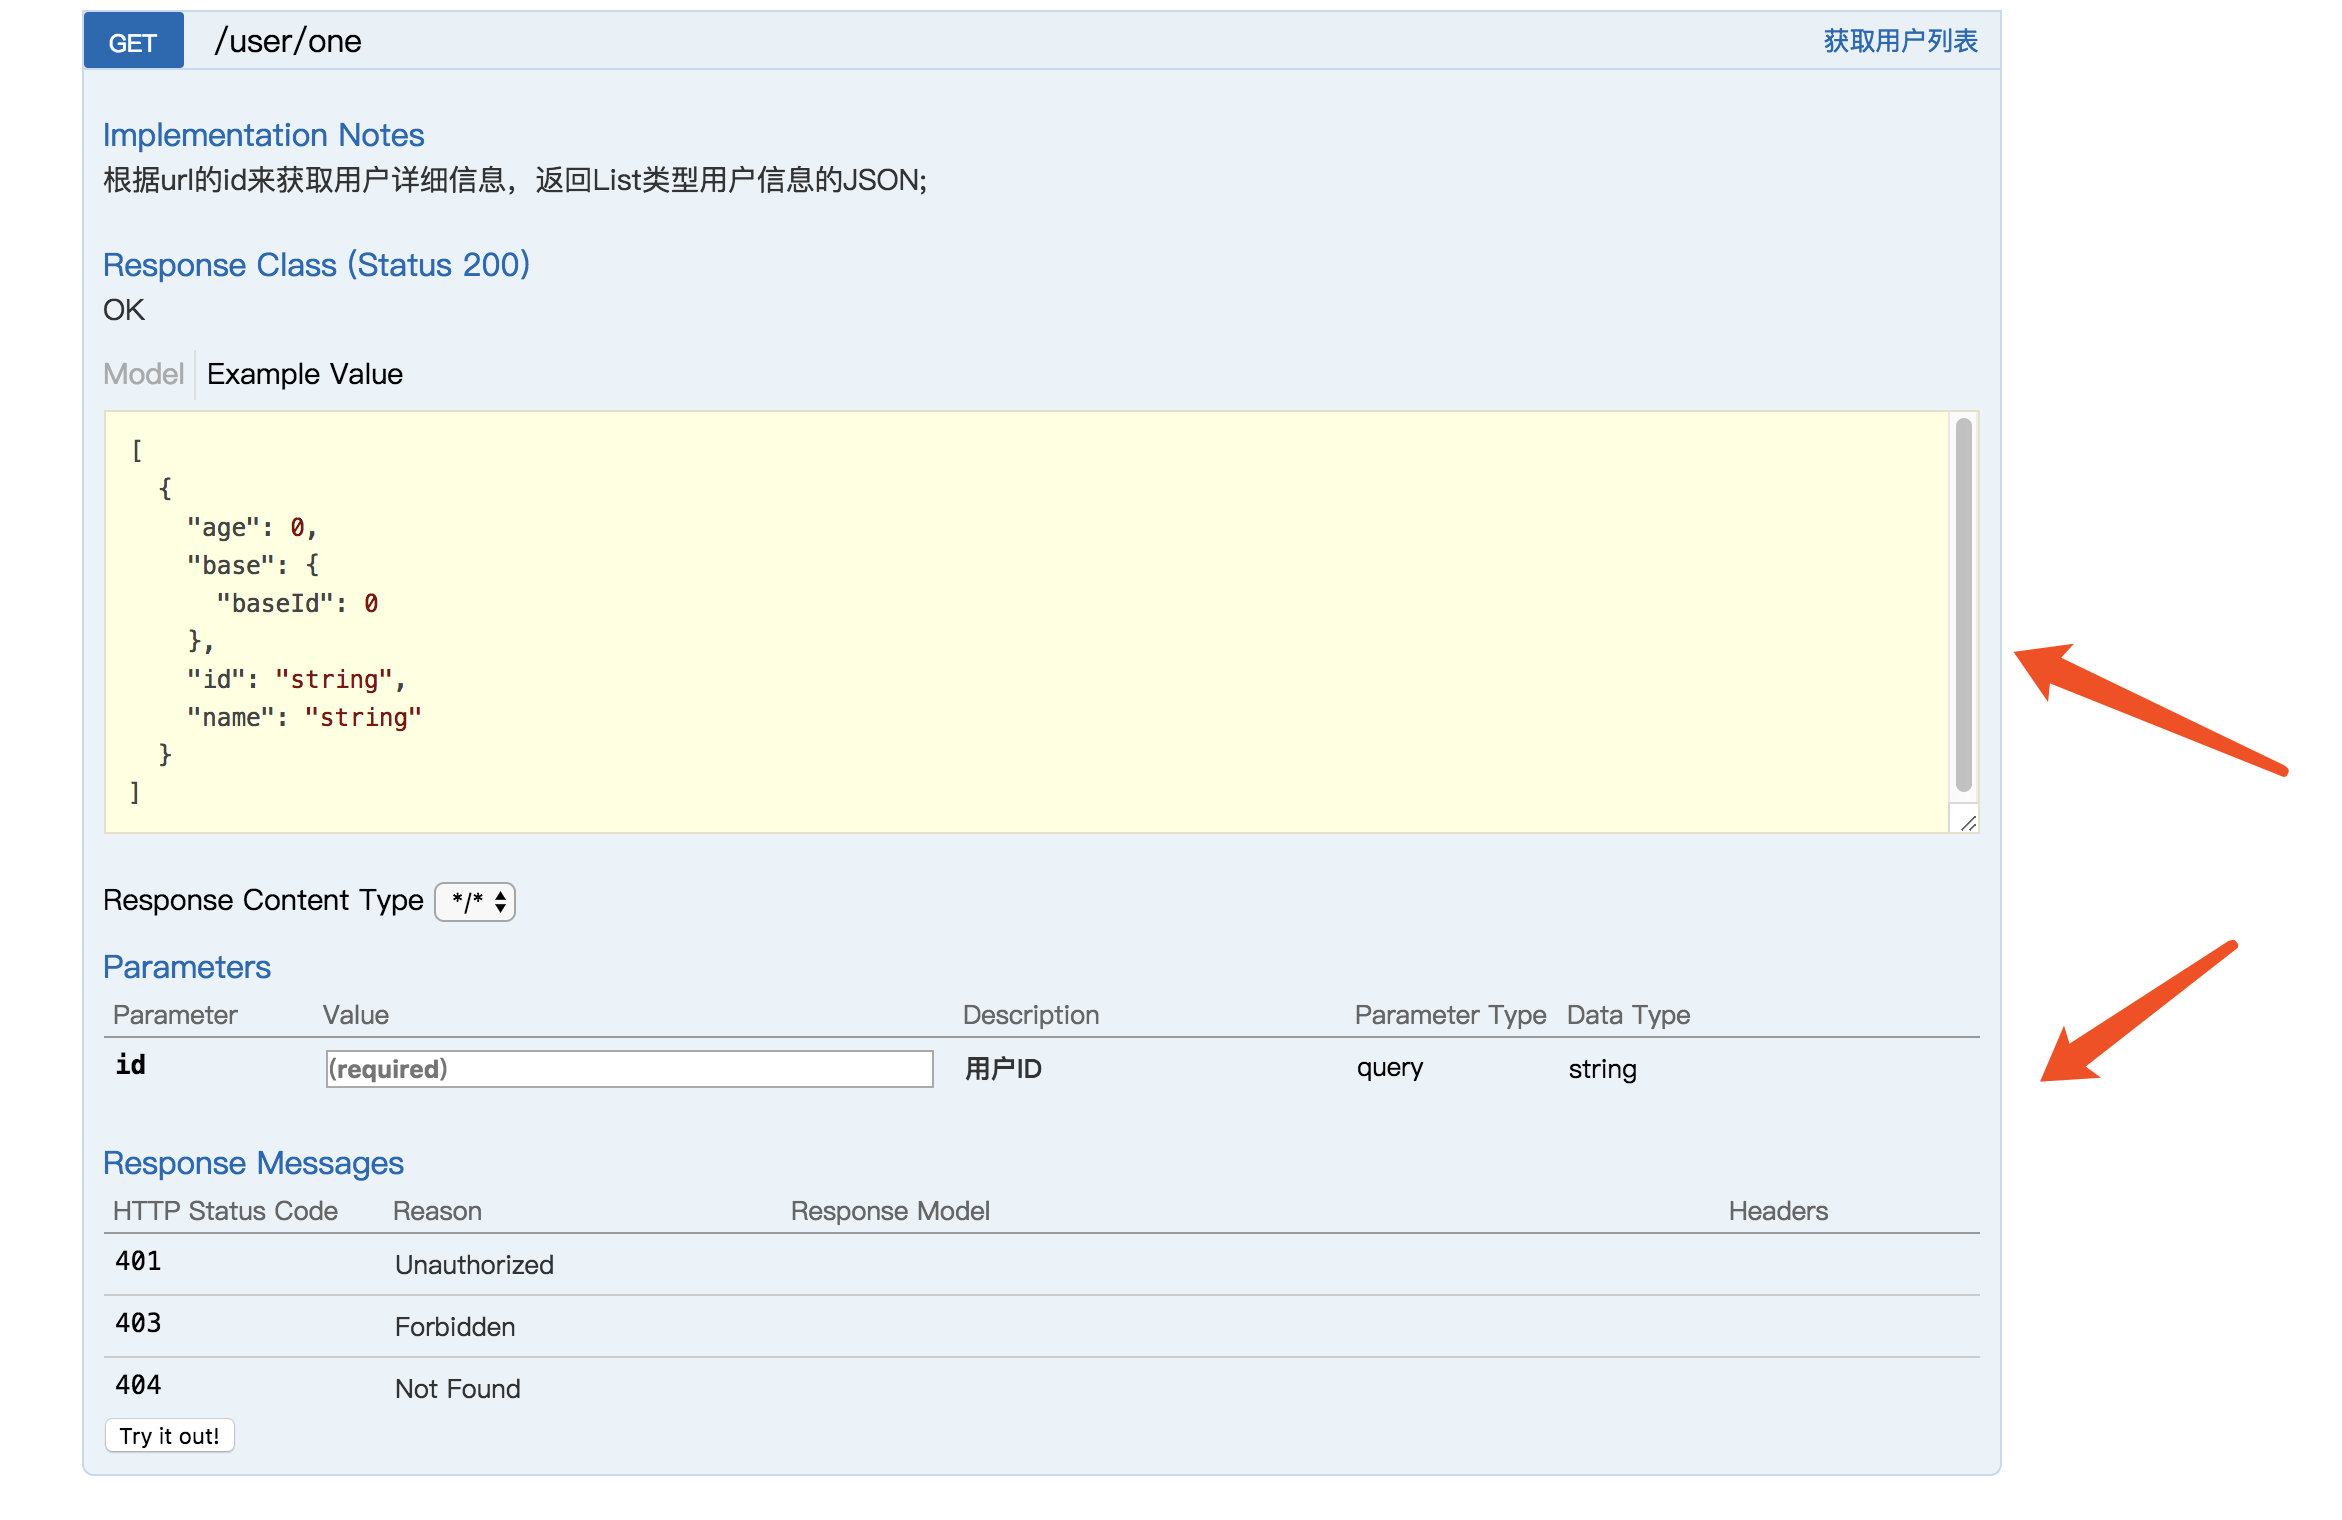Click the Response Class (Status 200) heading
Image resolution: width=2342 pixels, height=1520 pixels.
(316, 264)
